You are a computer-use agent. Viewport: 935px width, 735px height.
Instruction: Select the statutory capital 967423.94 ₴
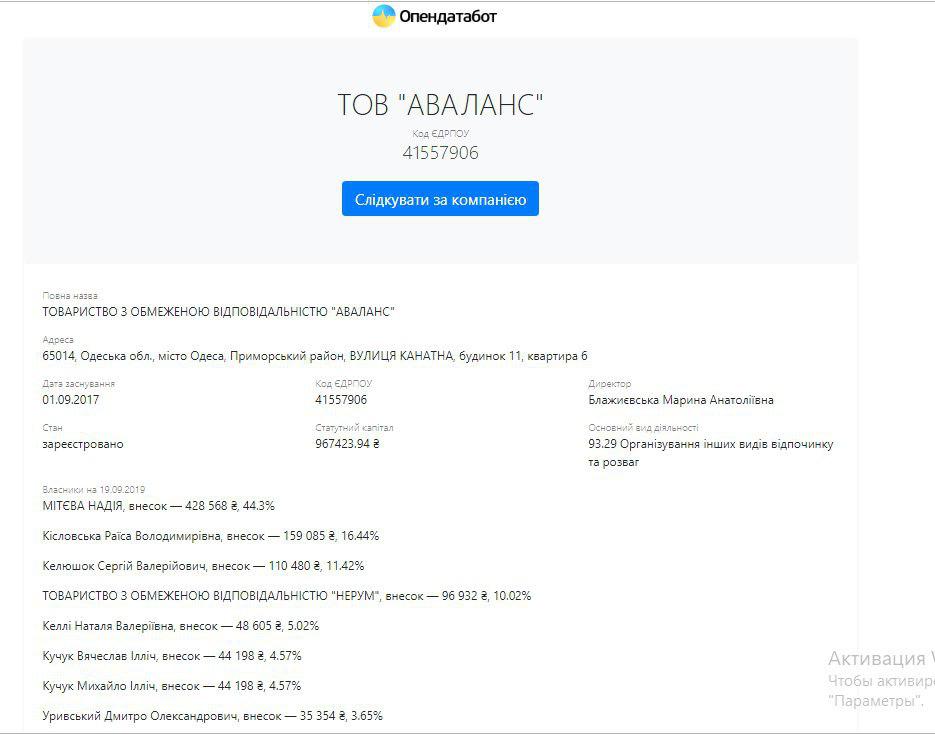[x=348, y=444]
